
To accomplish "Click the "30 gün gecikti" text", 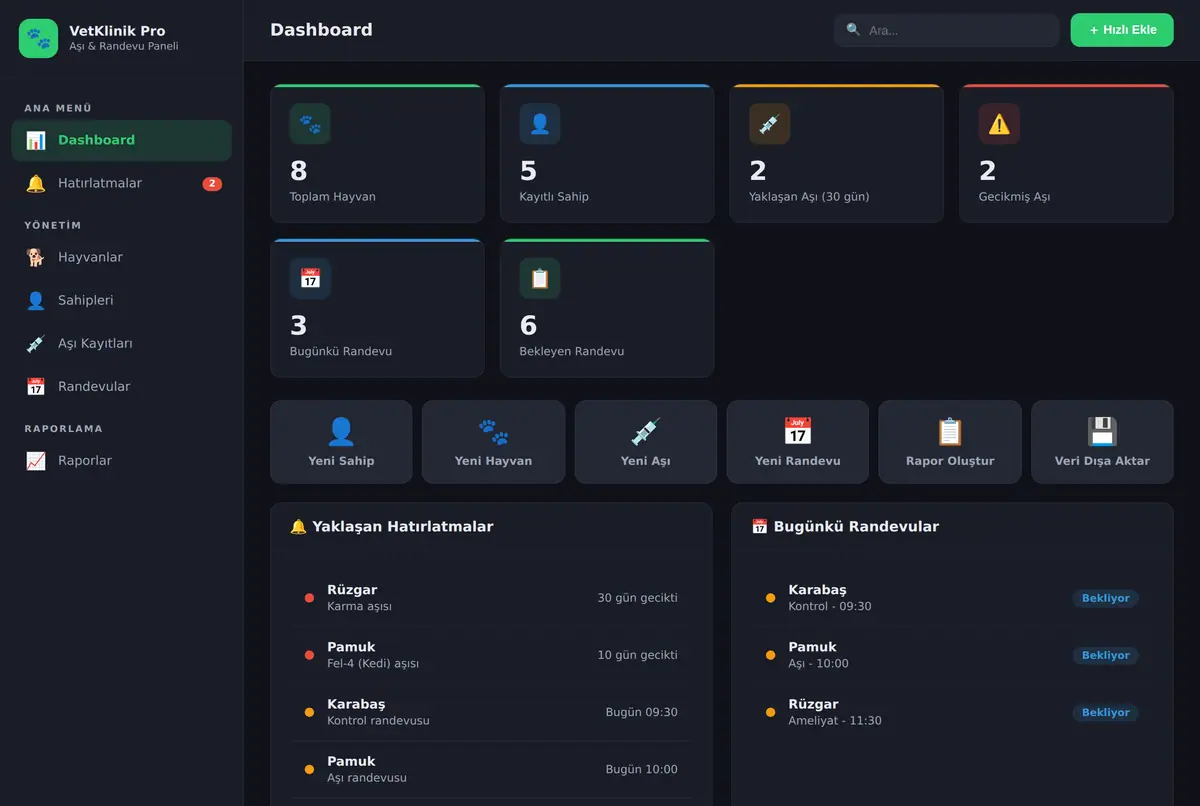I will (638, 598).
